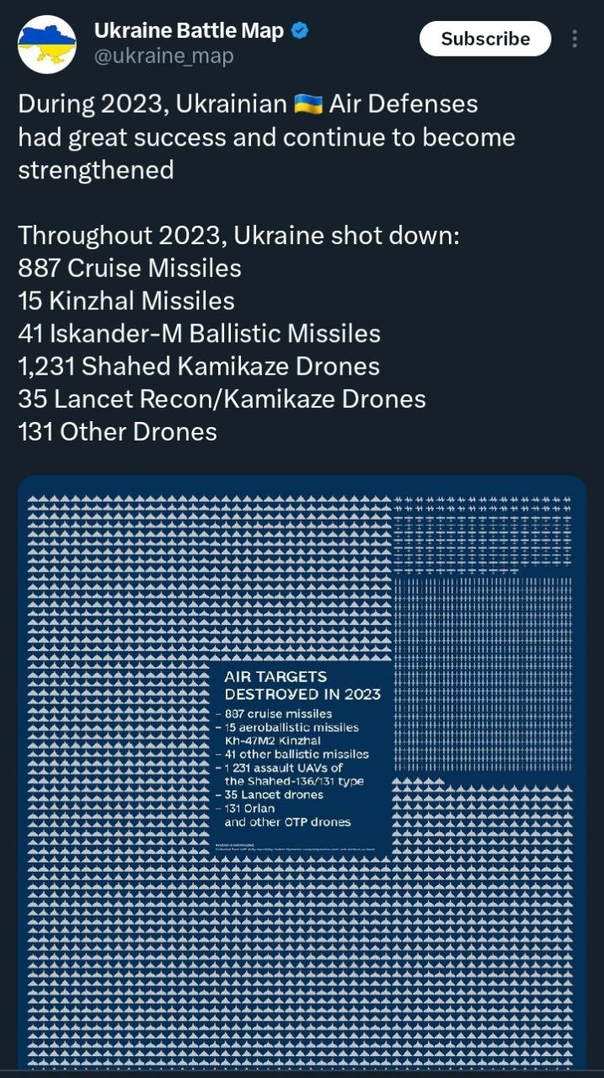Select the '41 Iskander-M Ballistic Missiles' line
The image size is (604, 1078).
199,333
